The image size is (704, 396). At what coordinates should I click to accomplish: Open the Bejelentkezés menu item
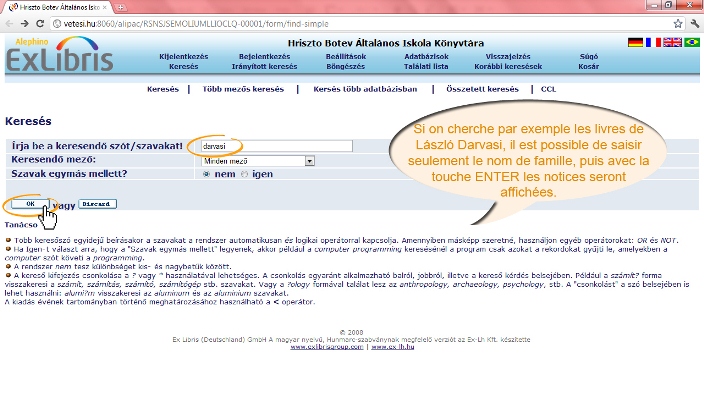click(x=264, y=57)
